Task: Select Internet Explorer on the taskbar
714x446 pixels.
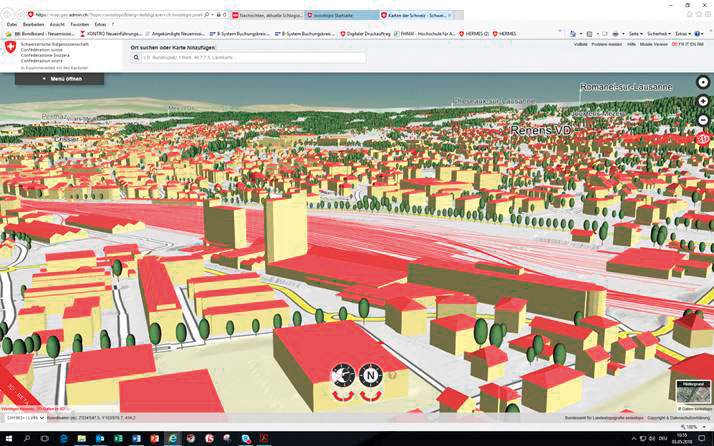Action: 173,439
